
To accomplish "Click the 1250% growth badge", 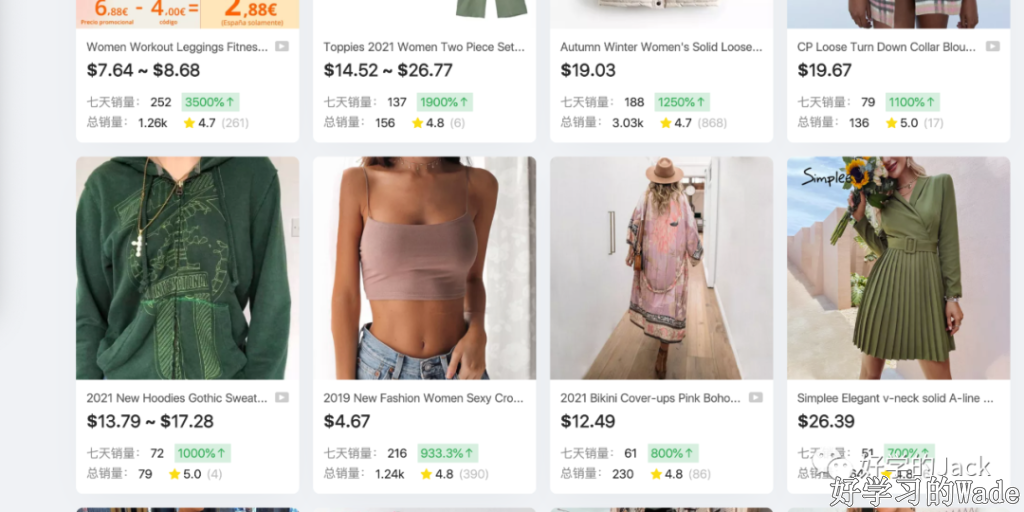I will 682,102.
